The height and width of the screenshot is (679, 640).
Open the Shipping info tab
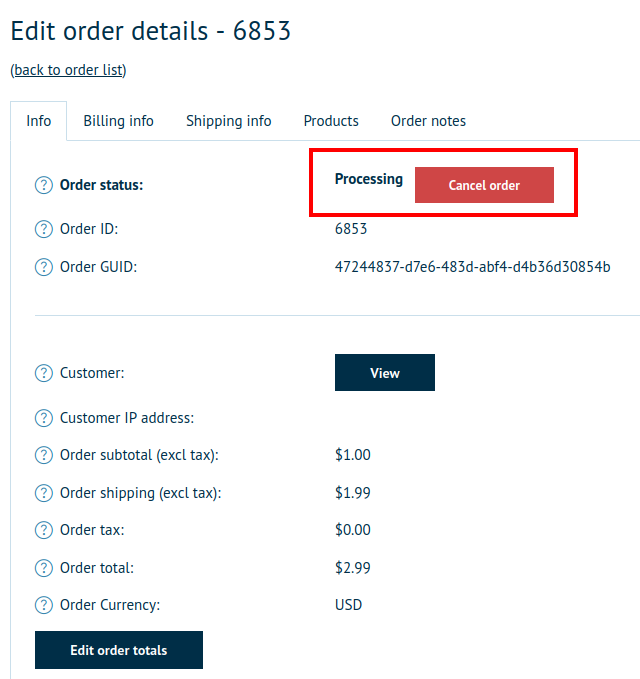(x=228, y=121)
